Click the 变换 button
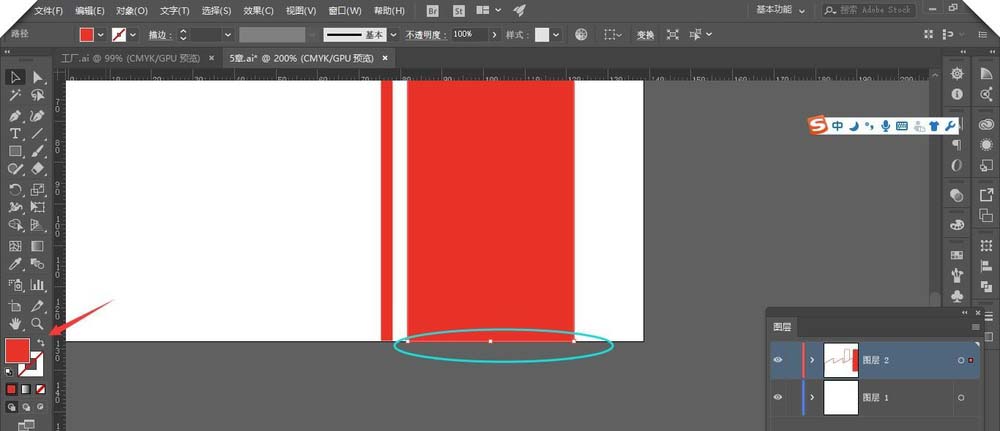1000x431 pixels. click(645, 34)
